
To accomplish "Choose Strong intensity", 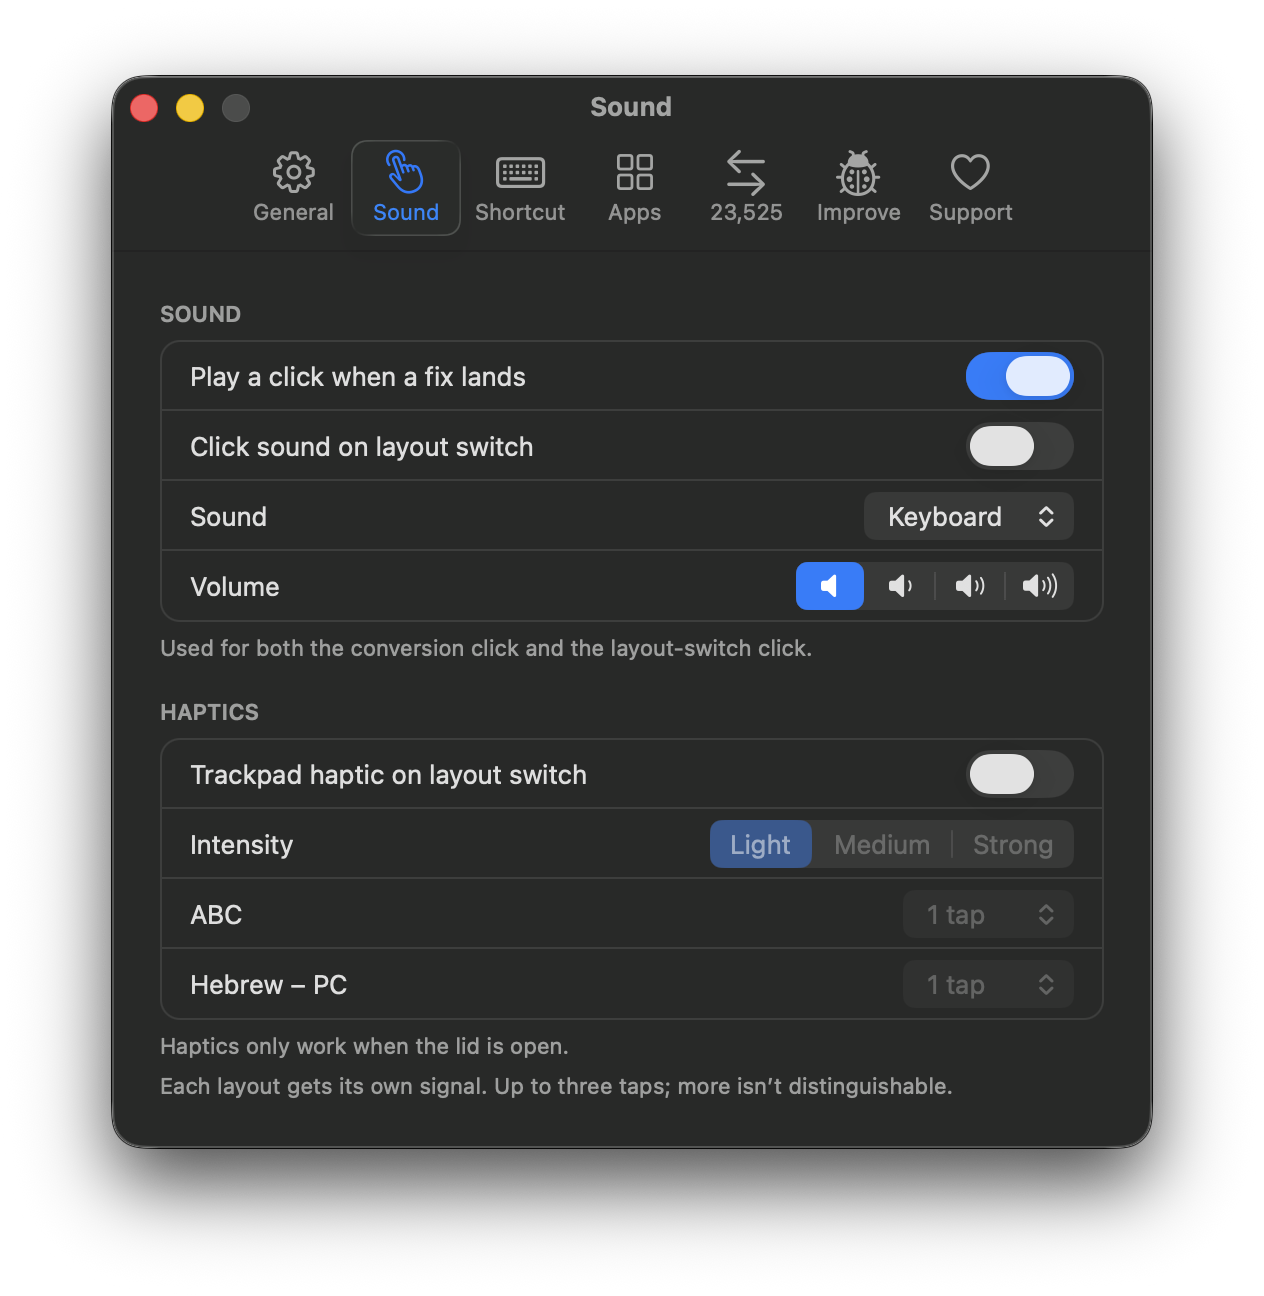I will point(1013,844).
